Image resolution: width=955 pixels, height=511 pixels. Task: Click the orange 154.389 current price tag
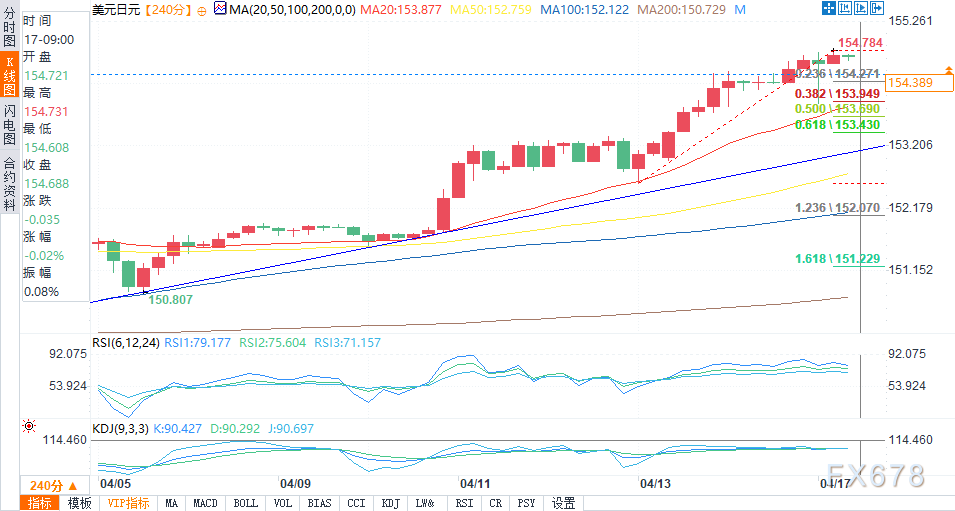coord(919,83)
